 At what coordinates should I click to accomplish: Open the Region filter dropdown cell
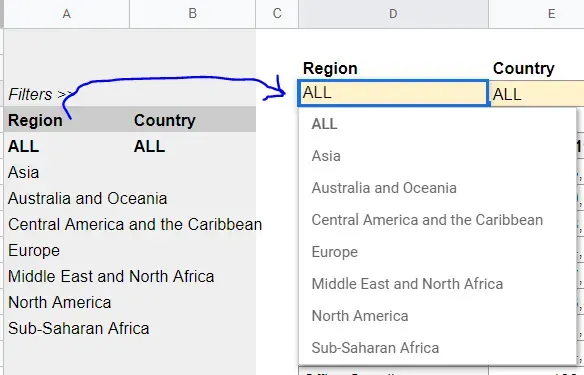click(x=393, y=93)
